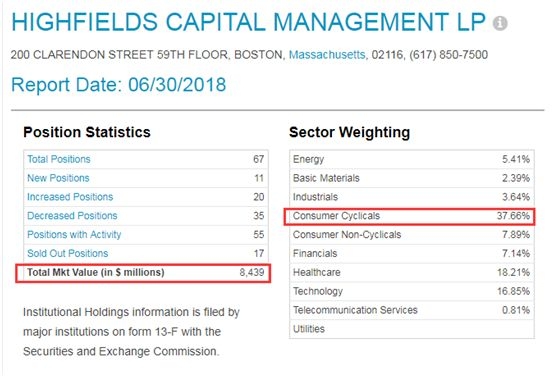Open the Total Positions link

59,159
